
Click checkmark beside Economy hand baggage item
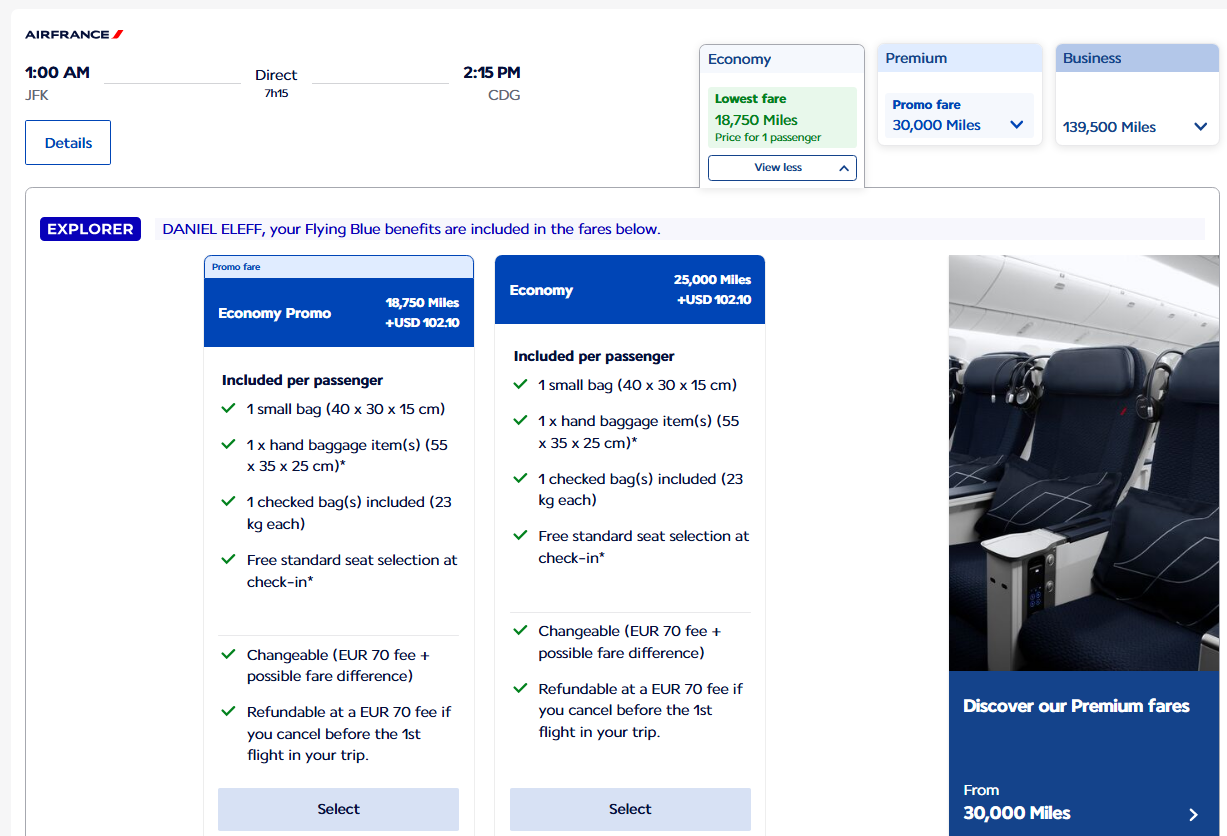click(x=520, y=420)
